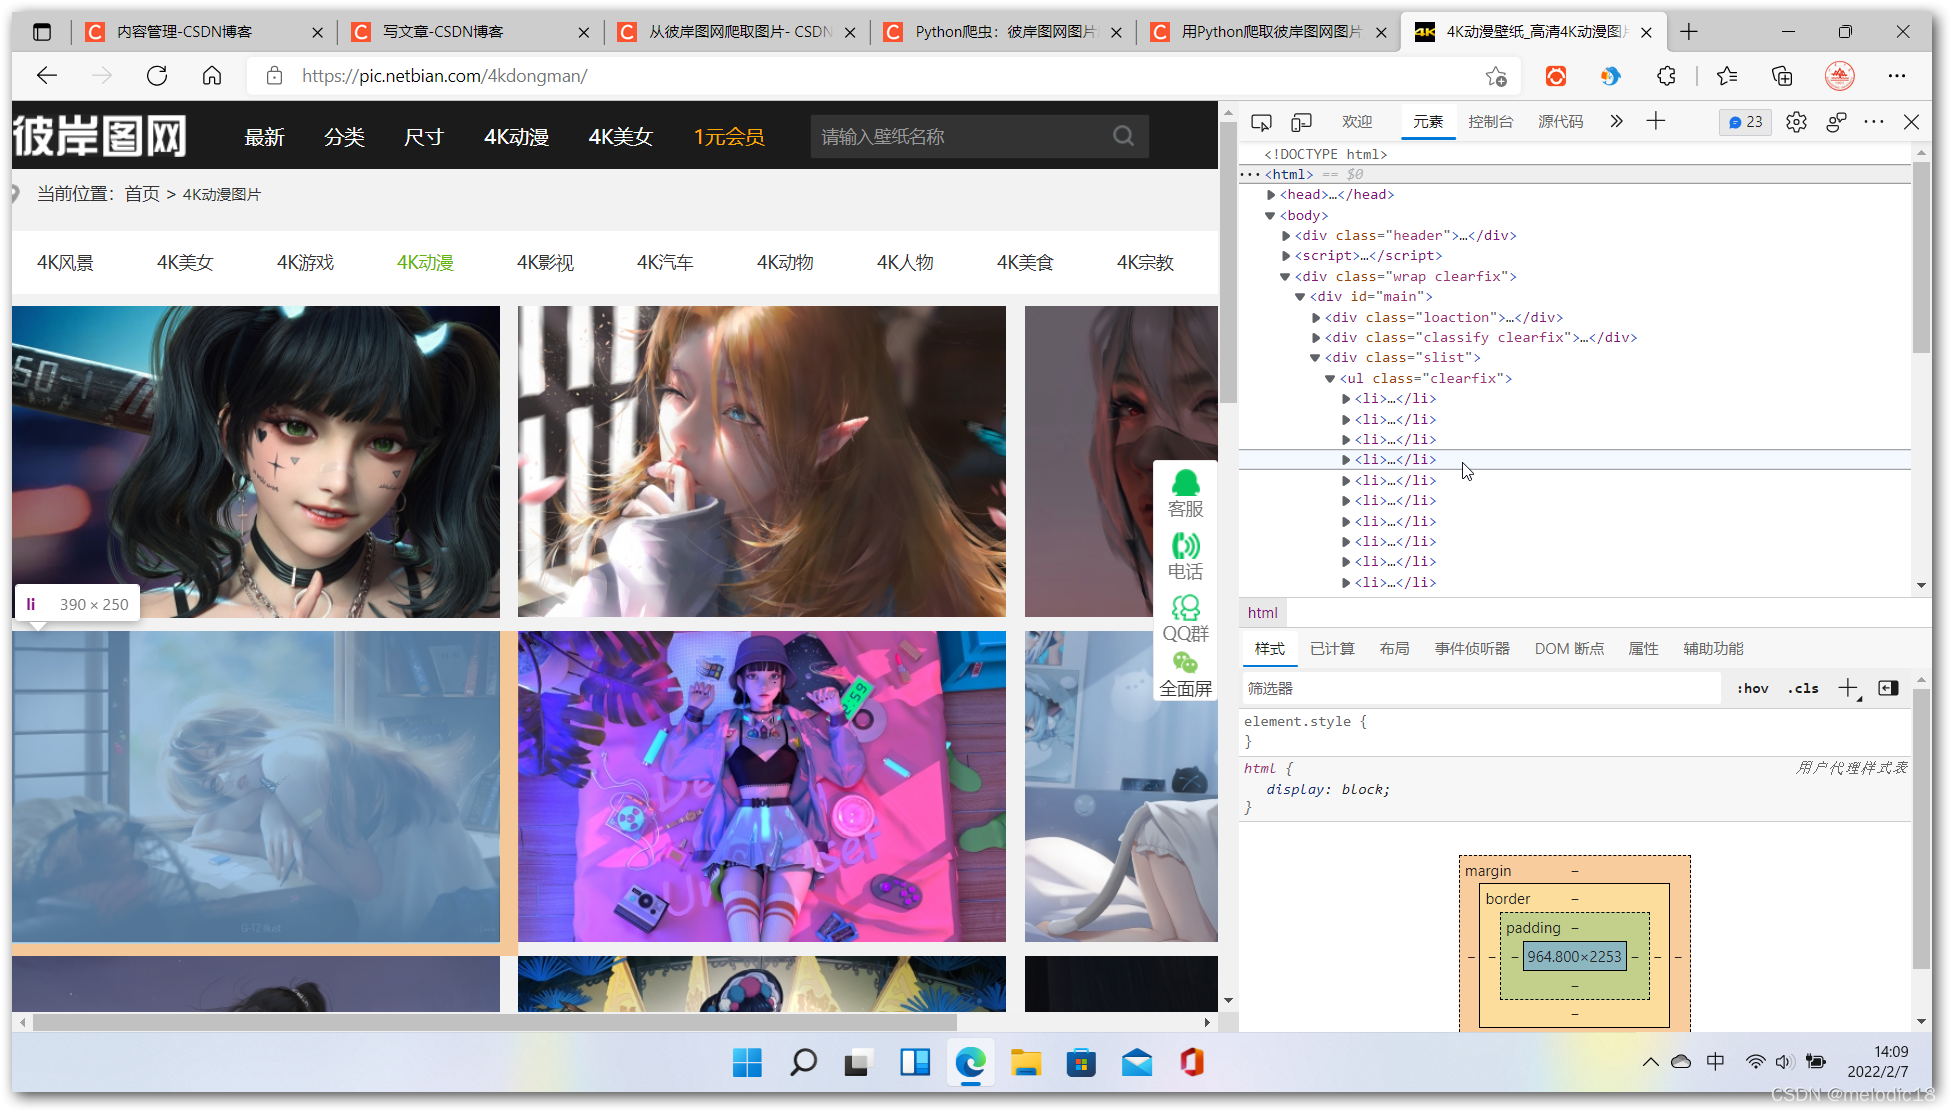The image size is (1952, 1112).
Task: Add page to favorites star icon
Action: (1496, 76)
